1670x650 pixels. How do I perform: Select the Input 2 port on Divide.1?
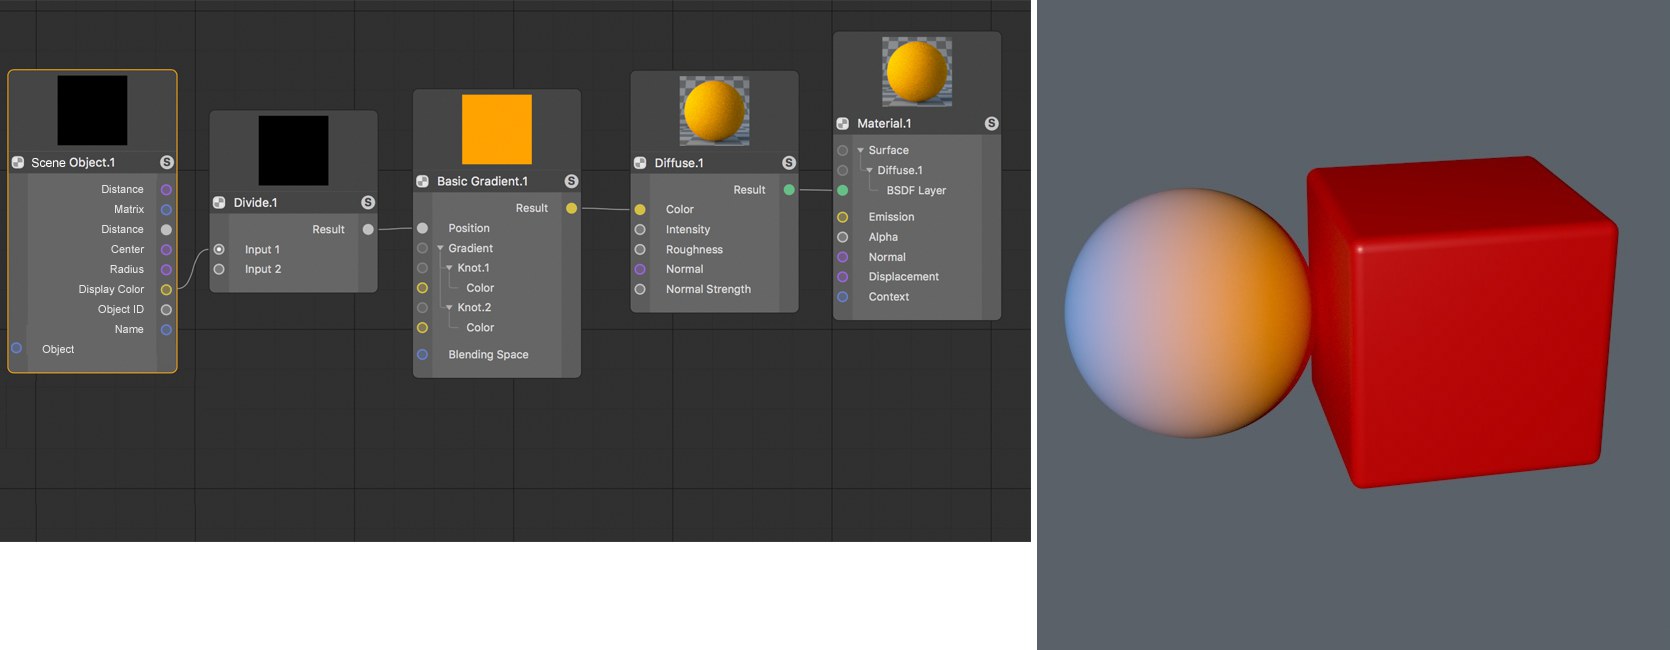(219, 269)
